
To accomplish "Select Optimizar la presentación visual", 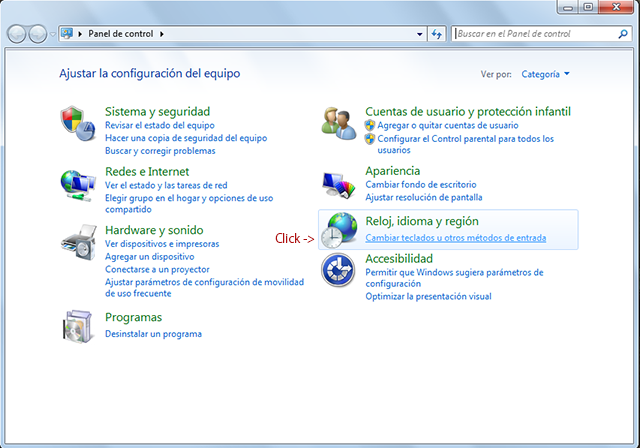I will coord(428,296).
